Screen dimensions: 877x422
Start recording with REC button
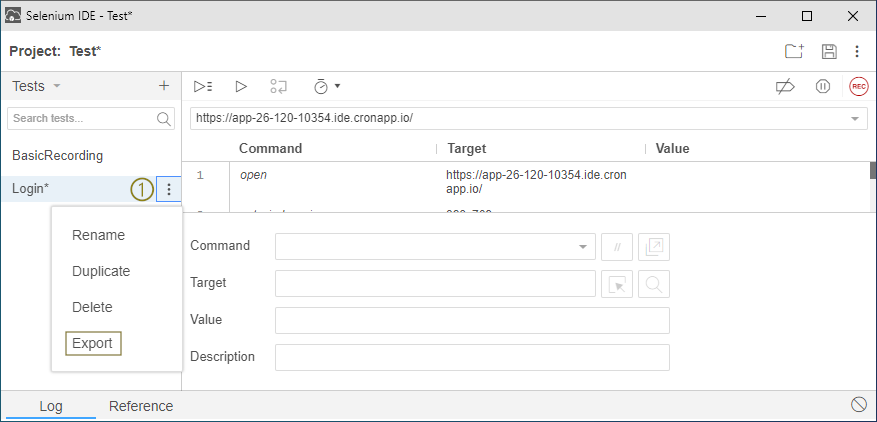coord(859,87)
